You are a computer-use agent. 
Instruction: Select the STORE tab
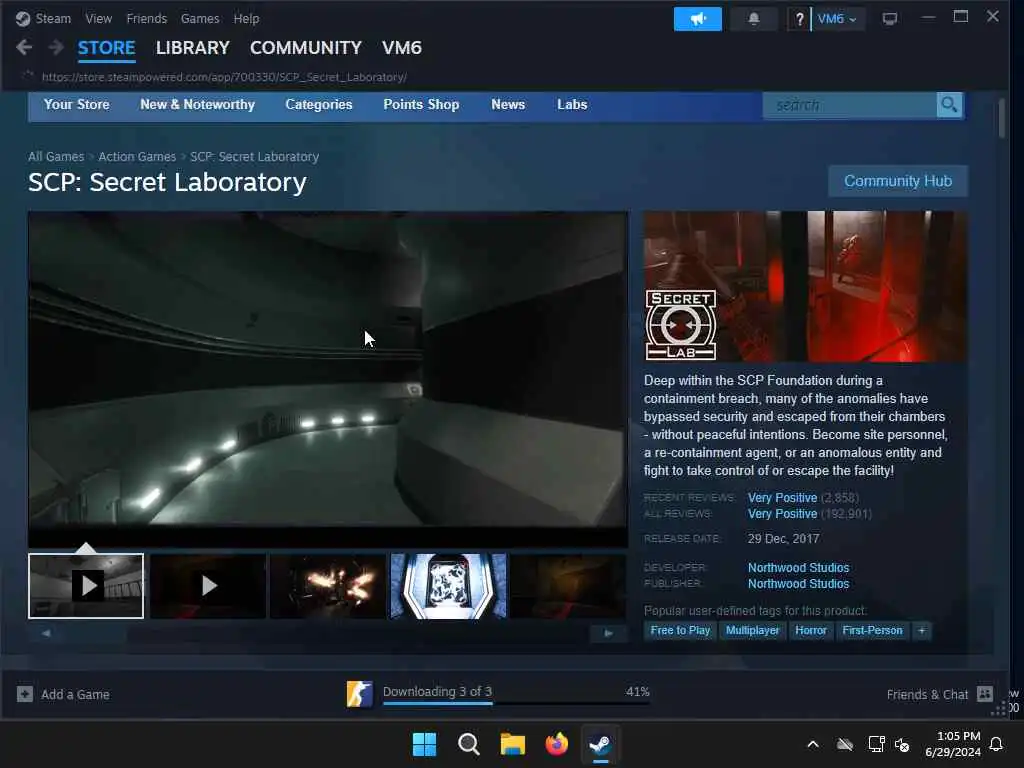(106, 48)
